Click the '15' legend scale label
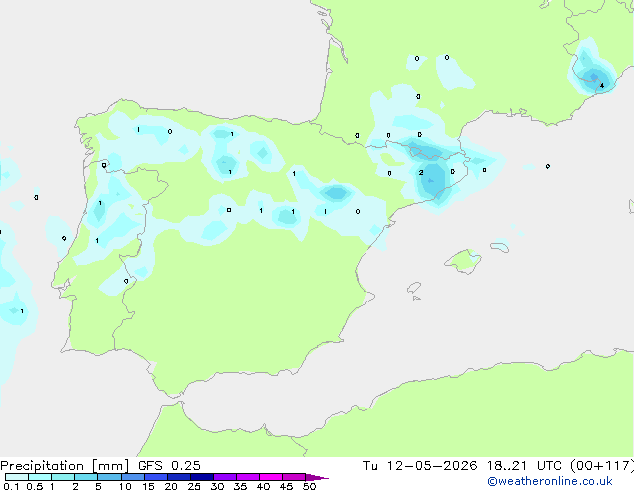The height and width of the screenshot is (490, 634). click(x=148, y=486)
